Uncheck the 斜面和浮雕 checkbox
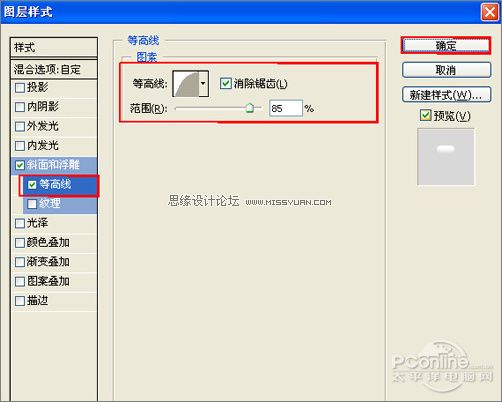502x402 pixels. (x=20, y=165)
